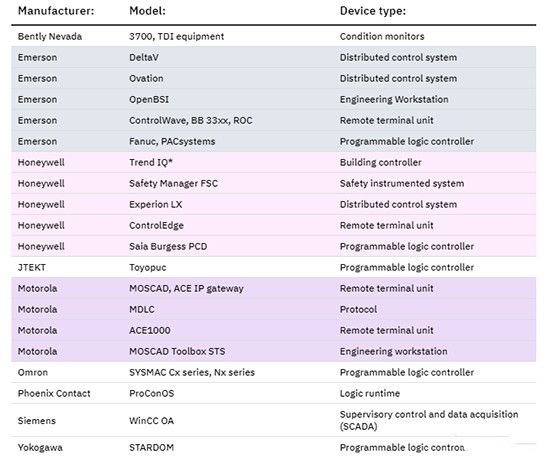Click 'Honeywell' in the Trend IQ* row
This screenshot has width=550, height=466.
click(41, 163)
